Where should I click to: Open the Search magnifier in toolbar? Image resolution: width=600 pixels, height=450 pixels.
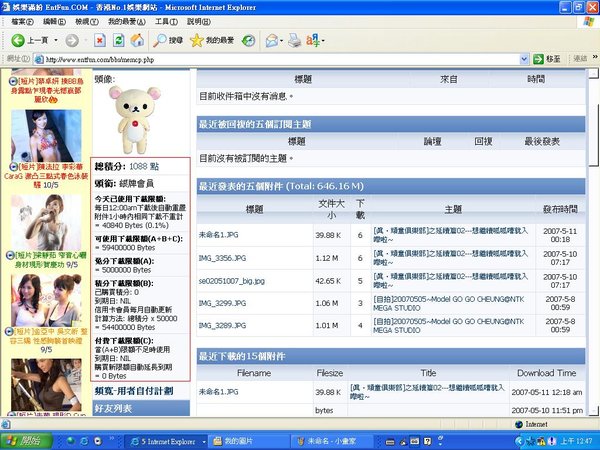coord(160,40)
